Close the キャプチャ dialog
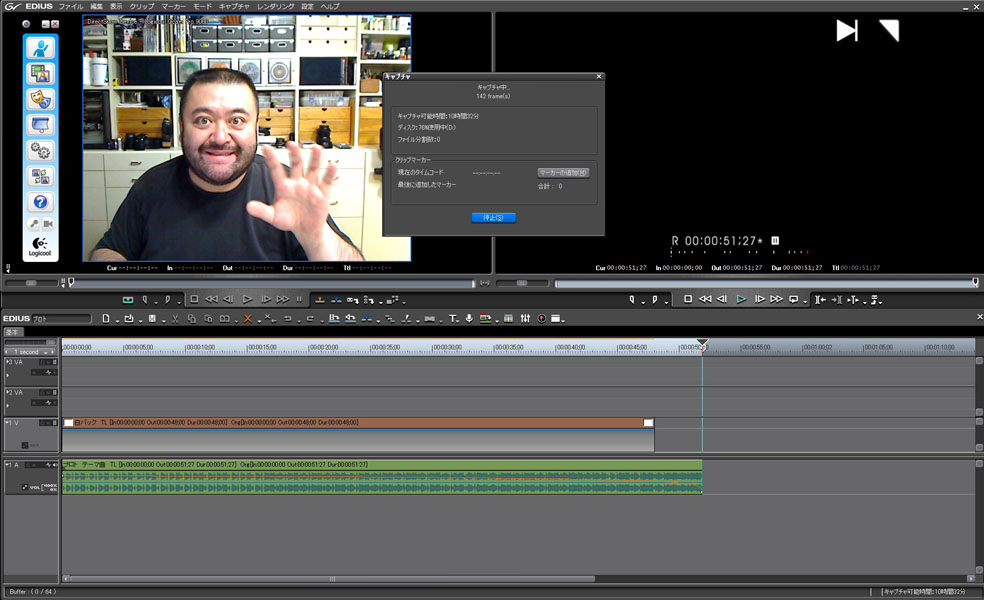 [599, 77]
